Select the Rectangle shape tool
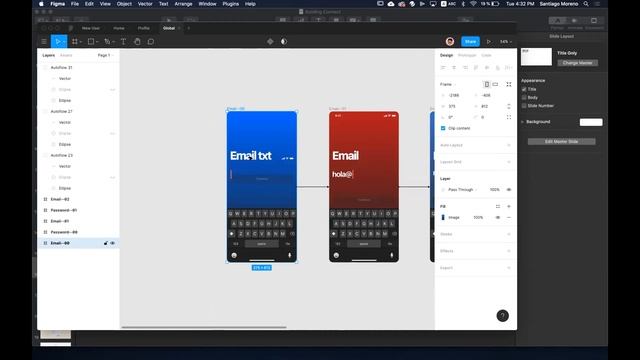Image resolution: width=640 pixels, height=360 pixels. click(91, 42)
